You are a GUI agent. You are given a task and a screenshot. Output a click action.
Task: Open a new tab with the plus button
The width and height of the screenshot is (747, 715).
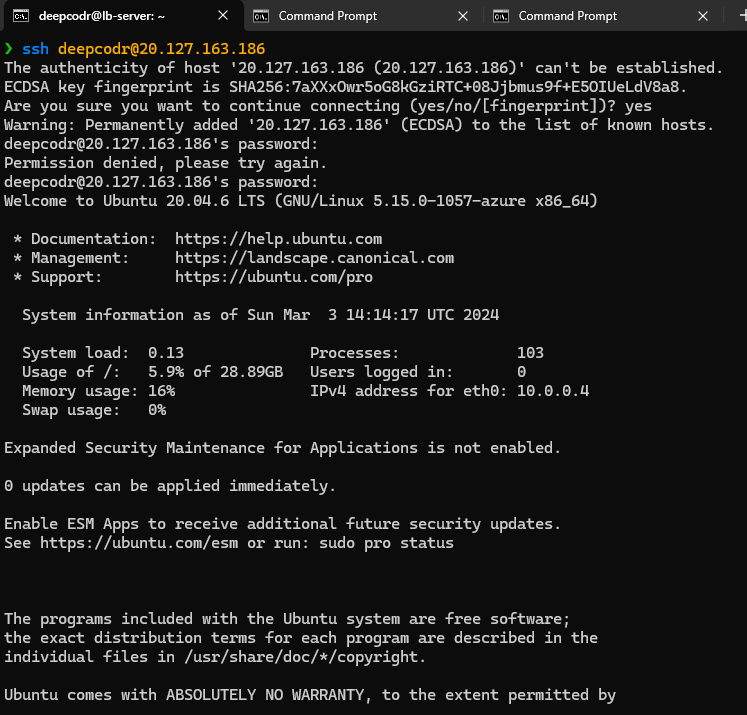[x=737, y=16]
